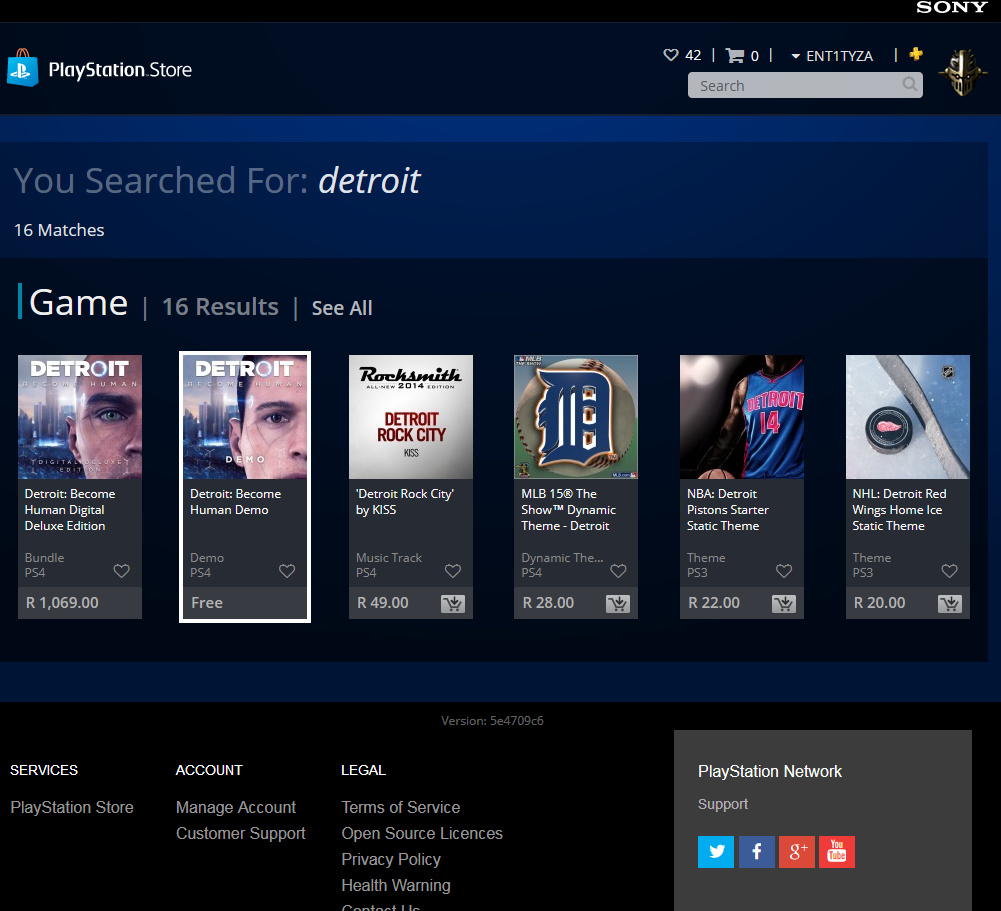Wishlist Detroit: Become Human Digital Deluxe Edition
The width and height of the screenshot is (1001, 911).
(x=121, y=571)
